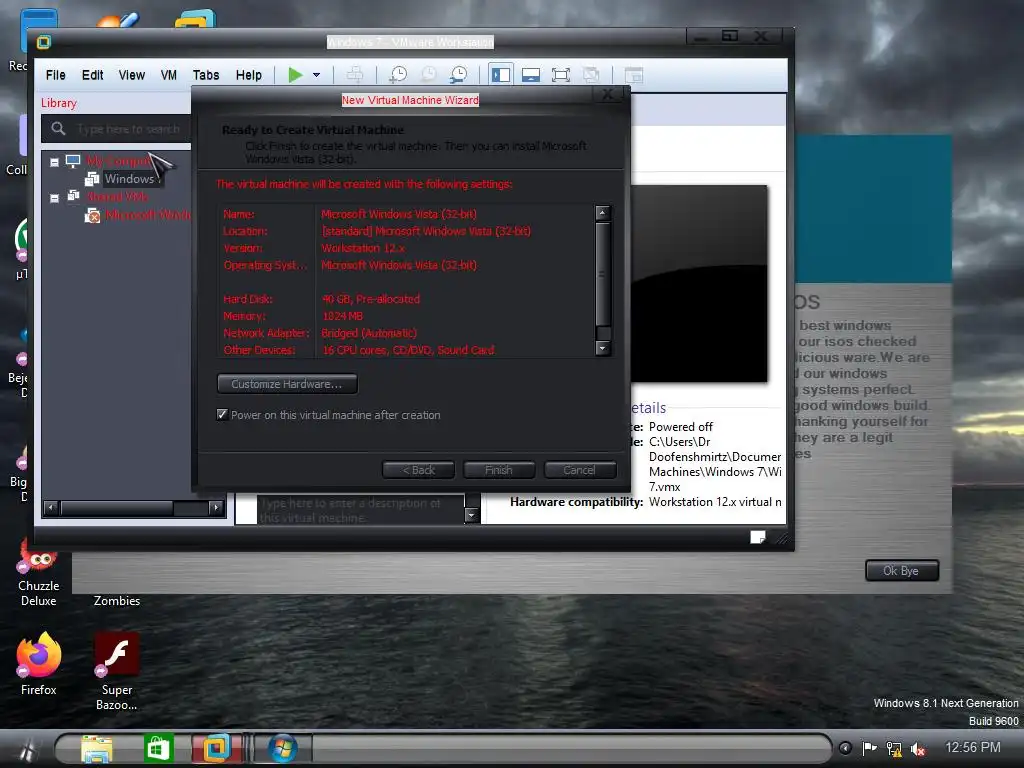Click the settings list scroll up arrow
The width and height of the screenshot is (1024, 768).
(603, 213)
